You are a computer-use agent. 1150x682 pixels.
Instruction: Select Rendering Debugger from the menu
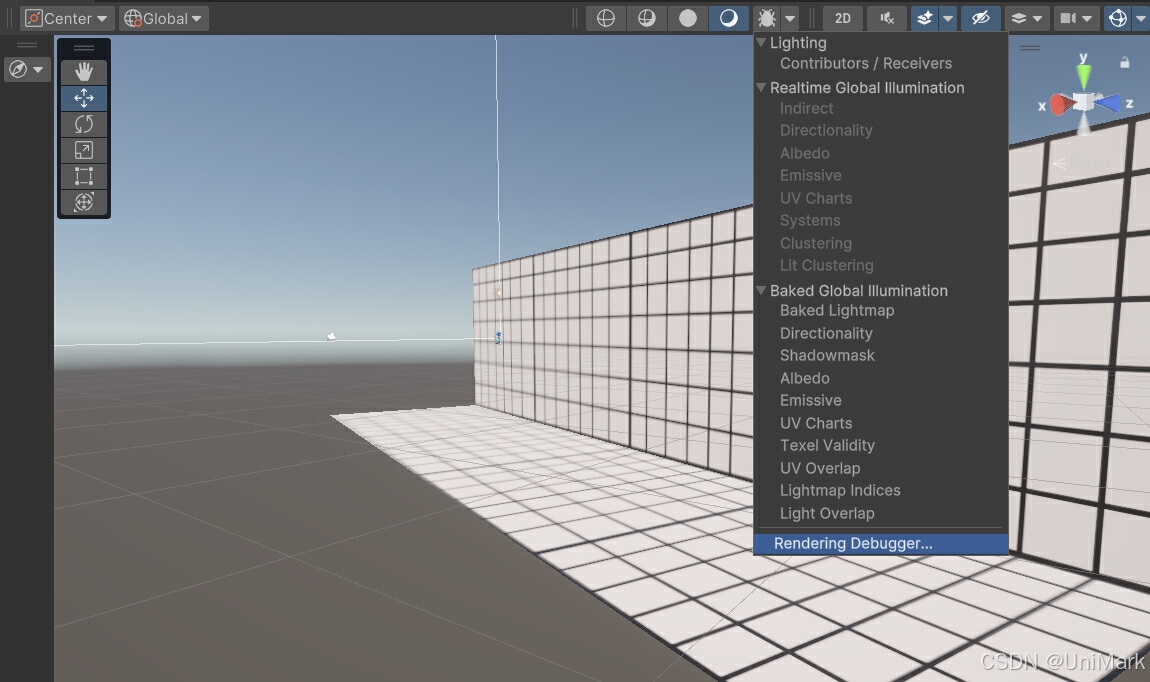(852, 543)
